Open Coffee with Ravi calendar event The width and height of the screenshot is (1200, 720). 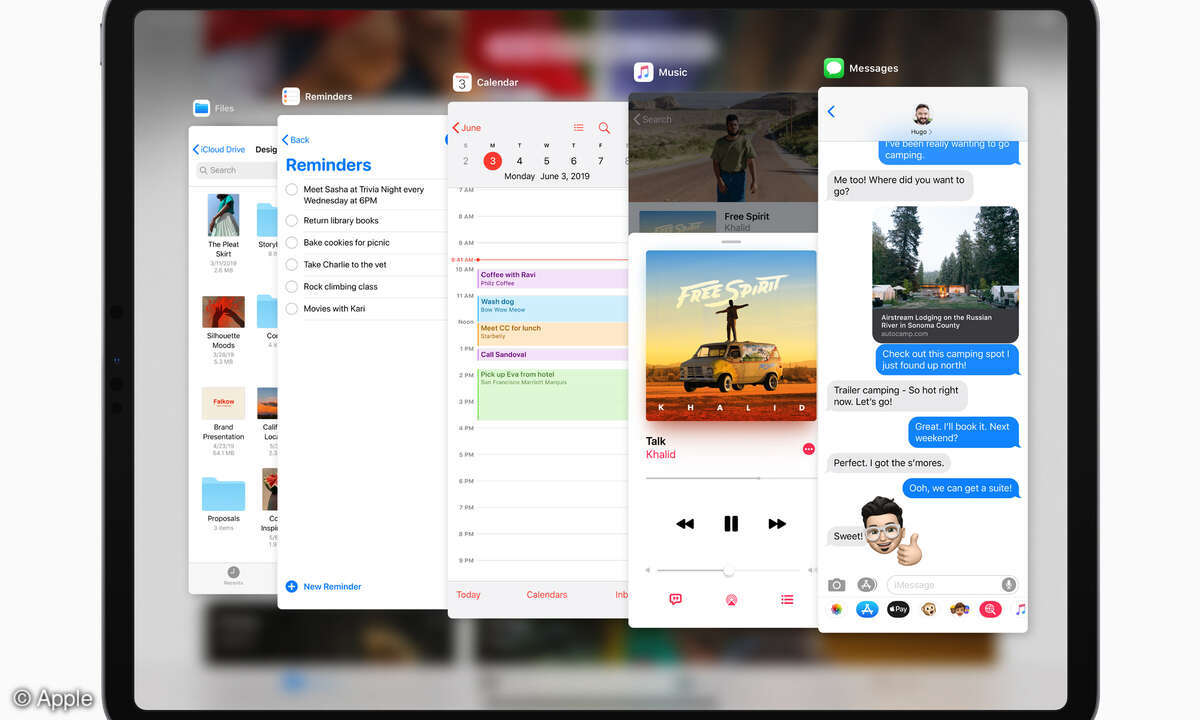tap(553, 279)
